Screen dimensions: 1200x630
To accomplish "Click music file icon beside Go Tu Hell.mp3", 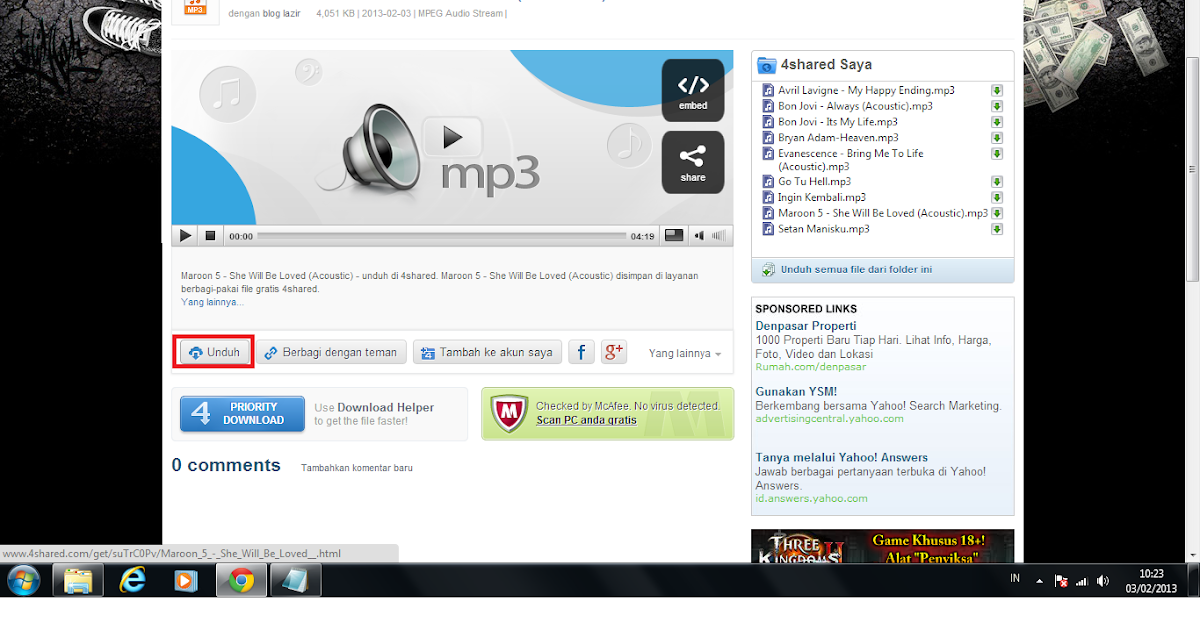I will (x=768, y=181).
